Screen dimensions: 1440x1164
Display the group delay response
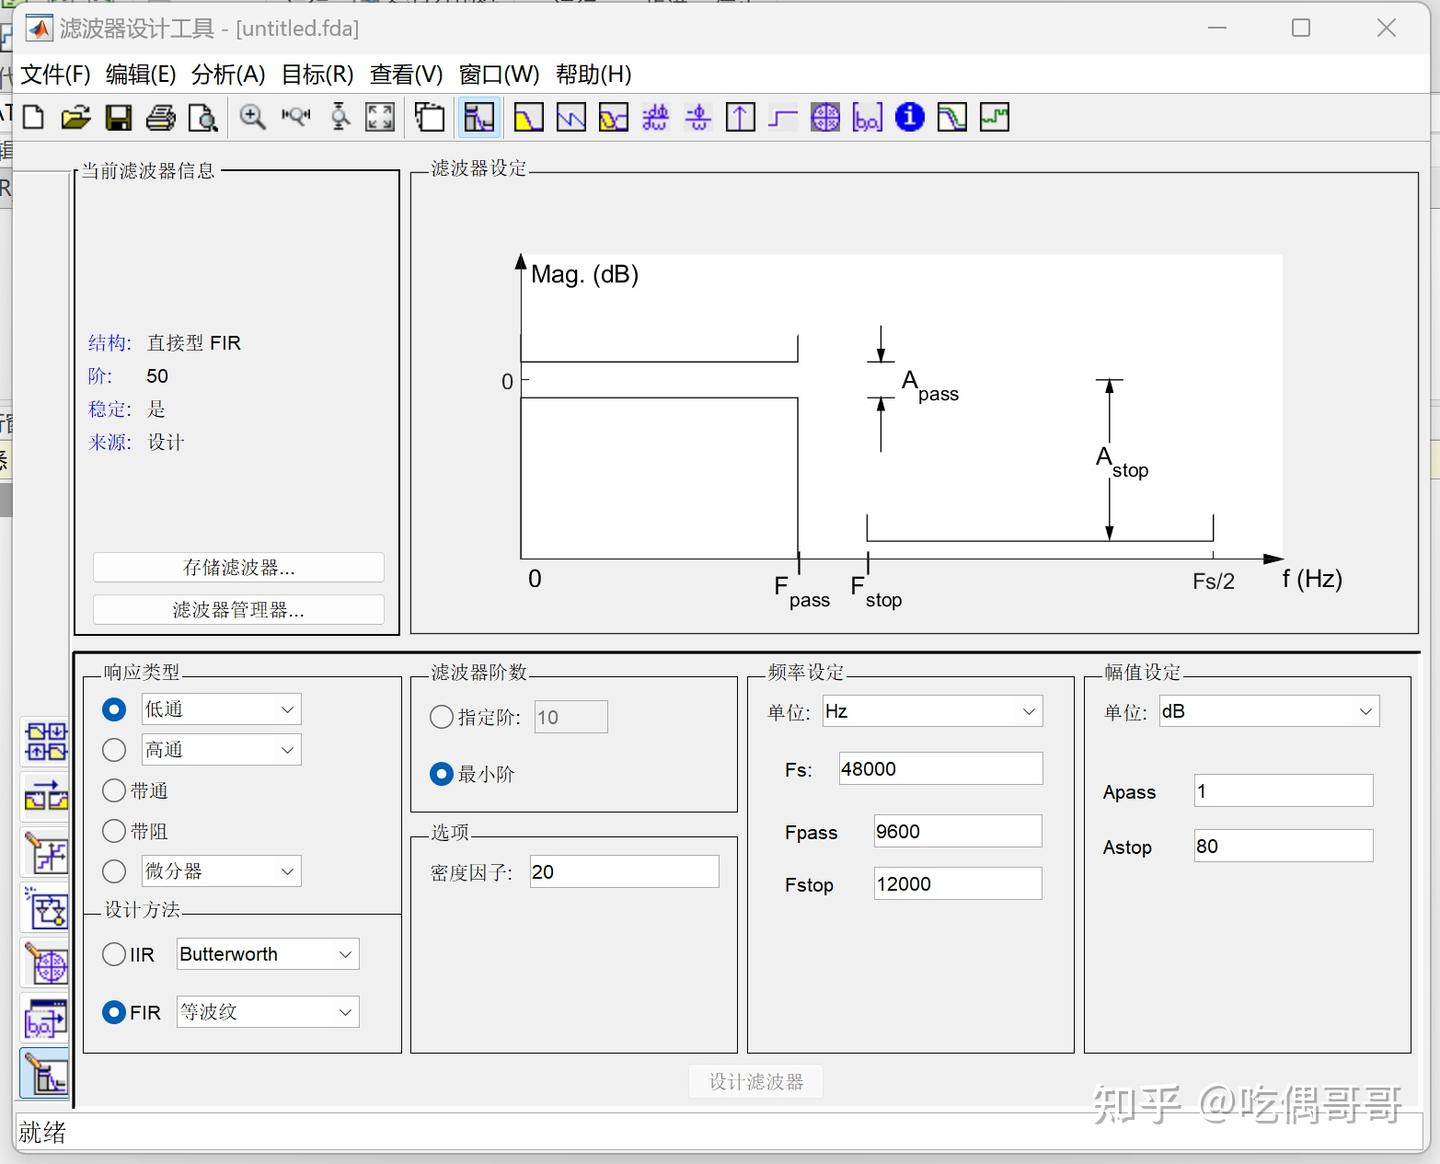click(x=656, y=117)
